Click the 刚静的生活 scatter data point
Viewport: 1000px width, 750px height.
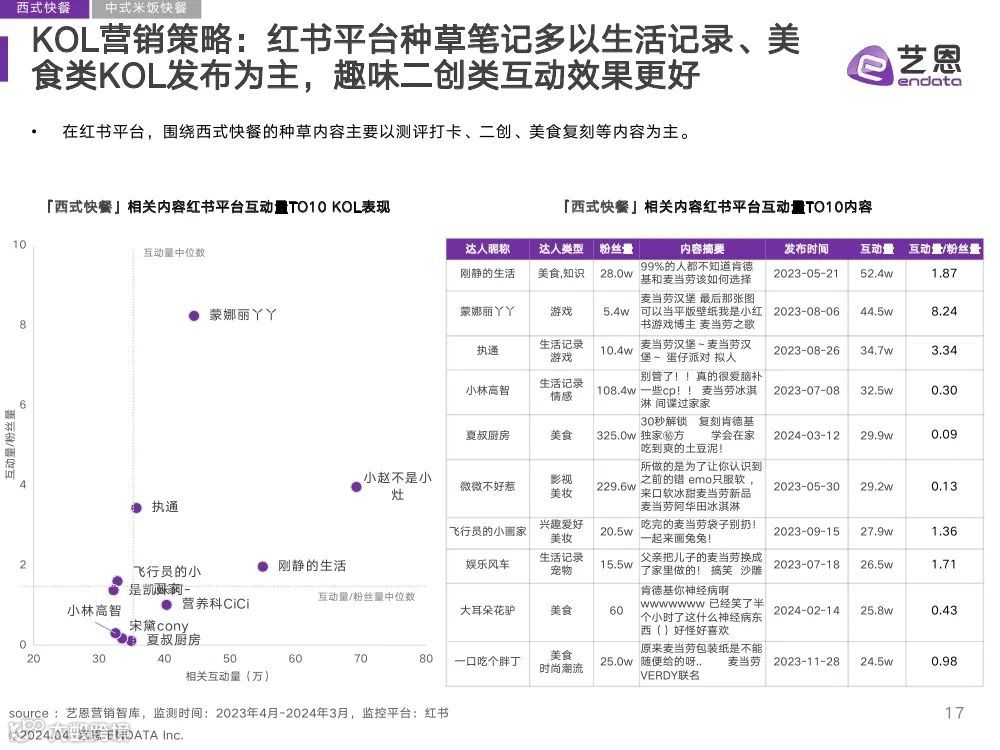pyautogui.click(x=262, y=566)
